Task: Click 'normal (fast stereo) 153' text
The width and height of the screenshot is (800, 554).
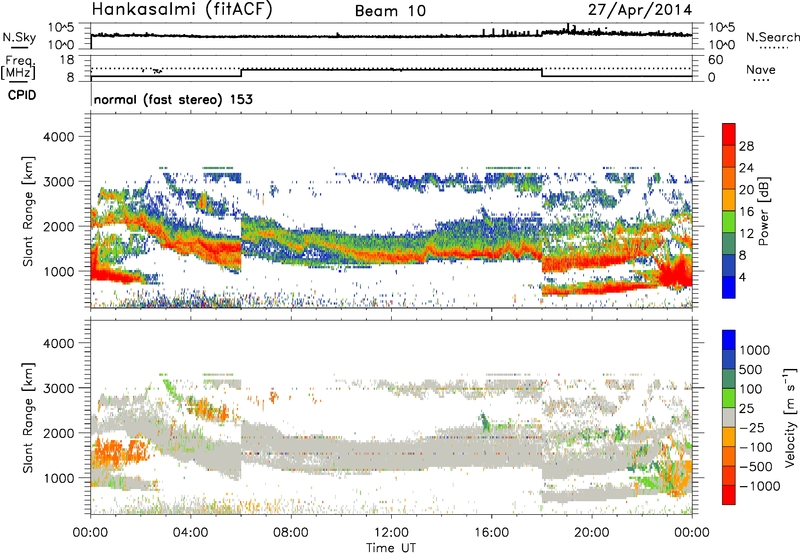Action: [173, 99]
